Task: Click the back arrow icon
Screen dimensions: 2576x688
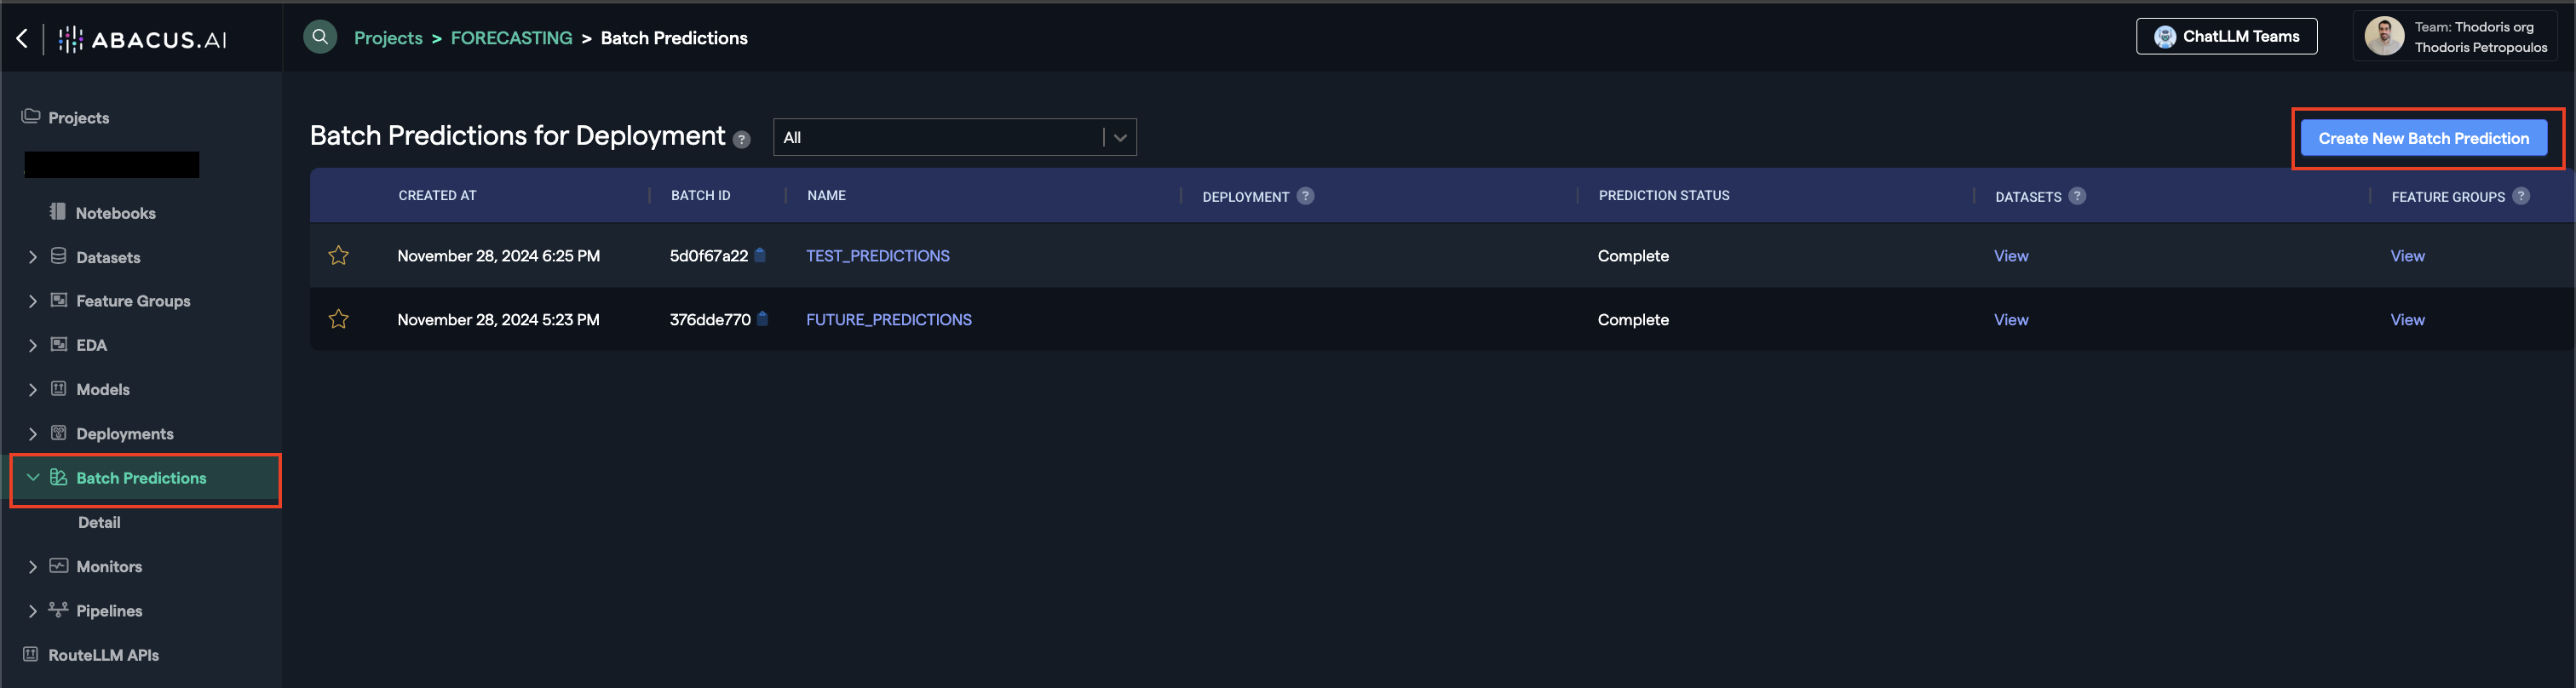Action: [22, 39]
